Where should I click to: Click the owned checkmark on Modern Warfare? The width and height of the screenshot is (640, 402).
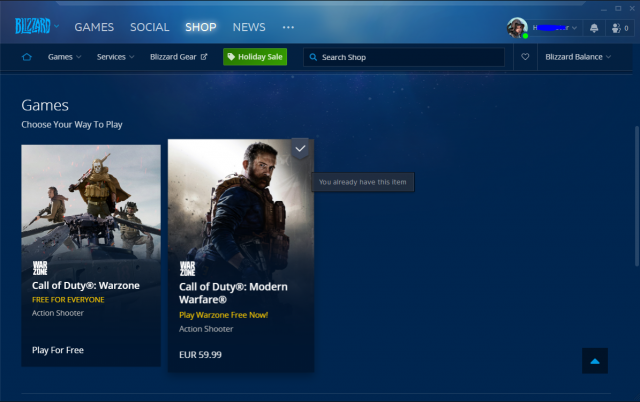coord(301,149)
